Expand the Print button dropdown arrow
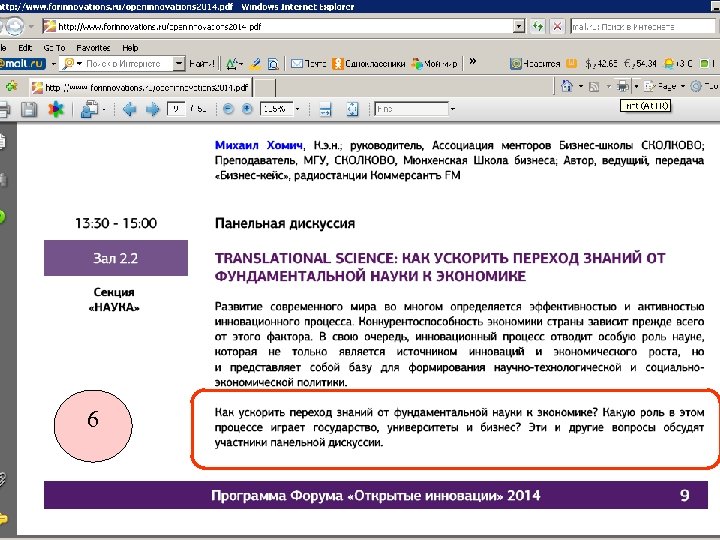The image size is (720, 540). click(636, 86)
